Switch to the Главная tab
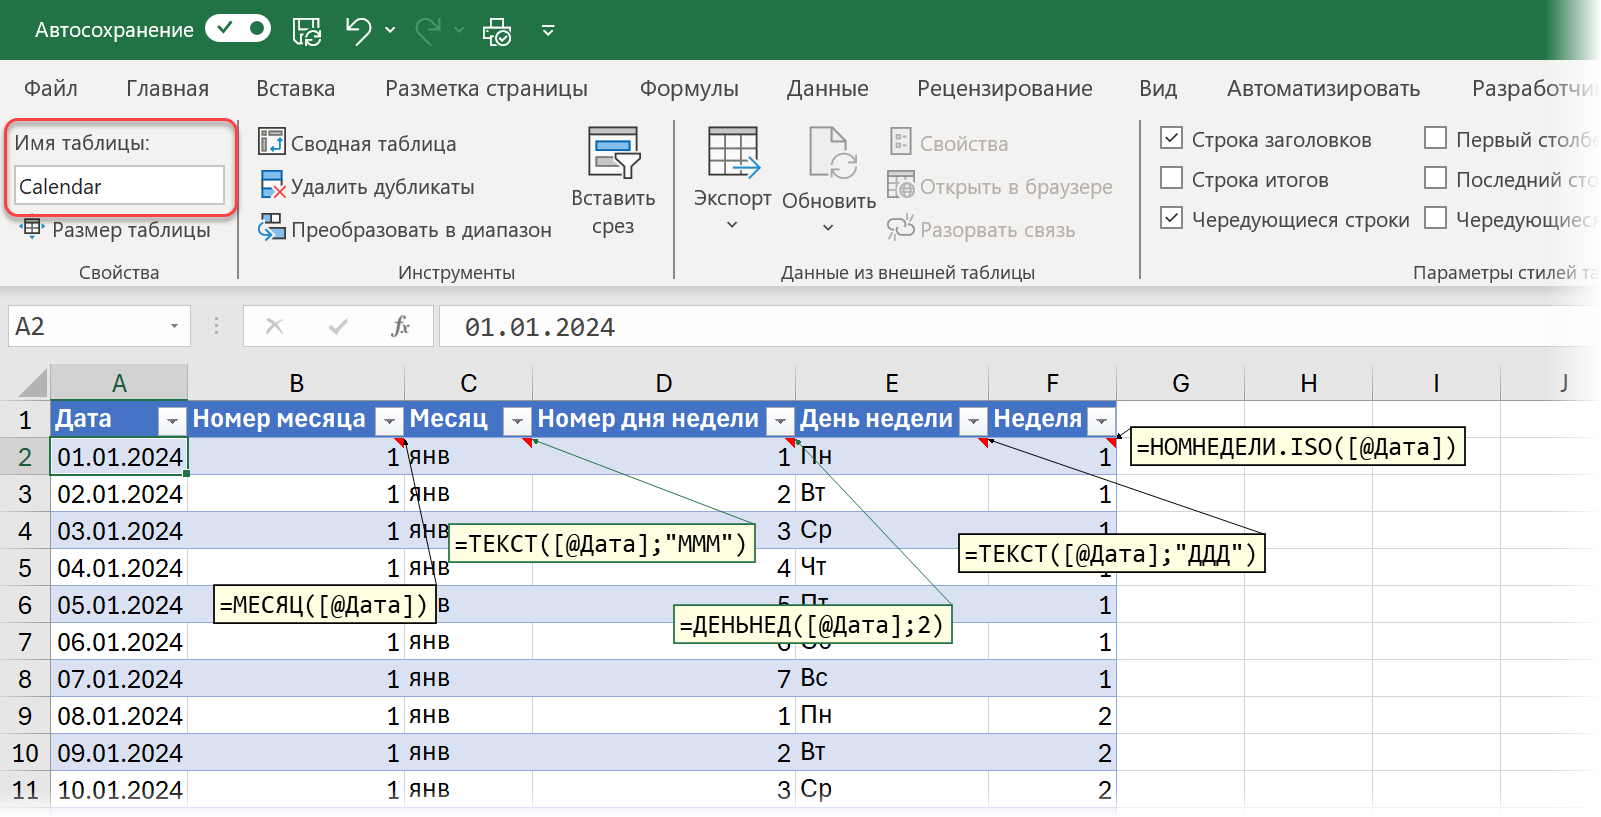The width and height of the screenshot is (1601, 817). pyautogui.click(x=167, y=88)
